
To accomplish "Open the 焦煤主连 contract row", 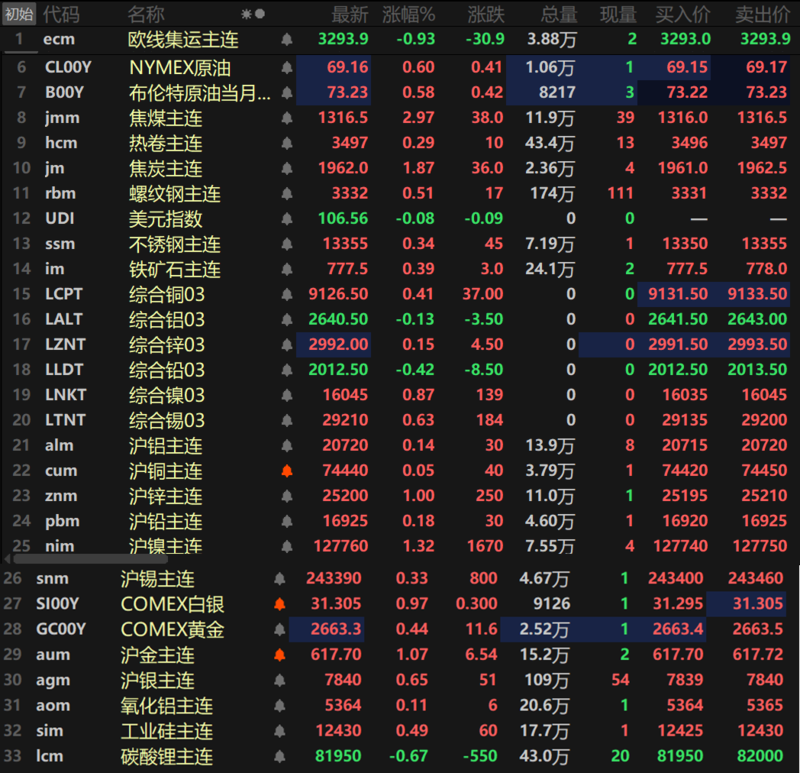I will 165,118.
